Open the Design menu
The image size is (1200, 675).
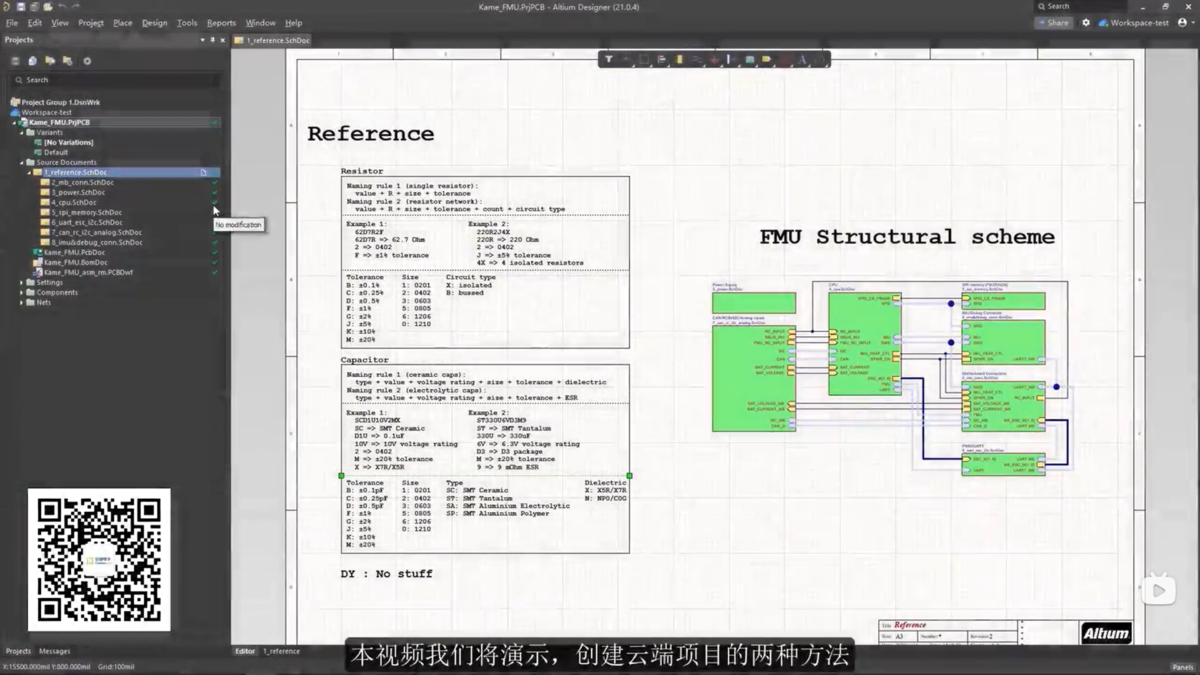coord(154,22)
